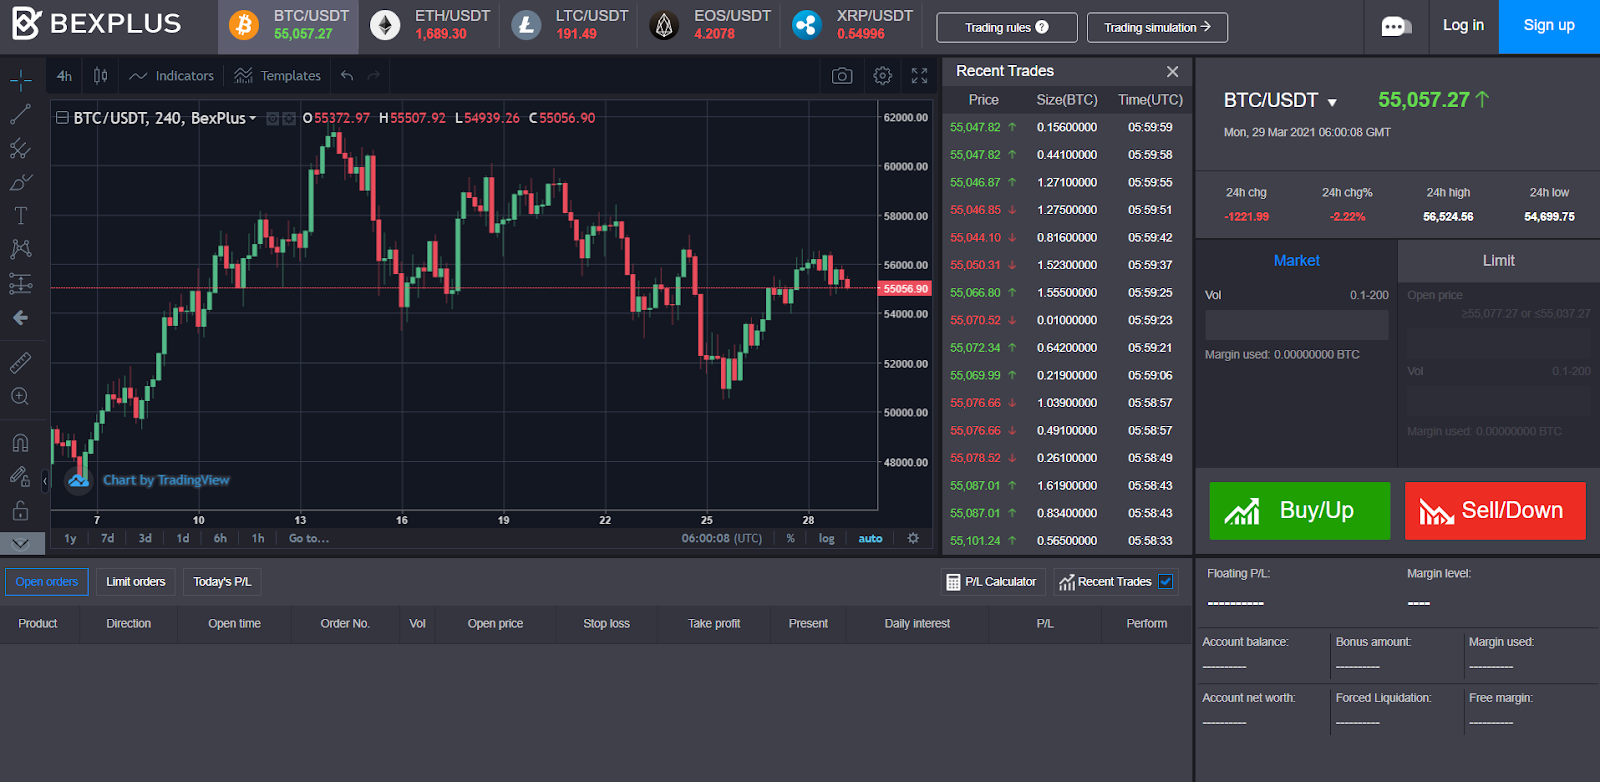Click the Bitcoin BTC/USDT pair icon
Screen dimensions: 1600x782
coord(244,25)
